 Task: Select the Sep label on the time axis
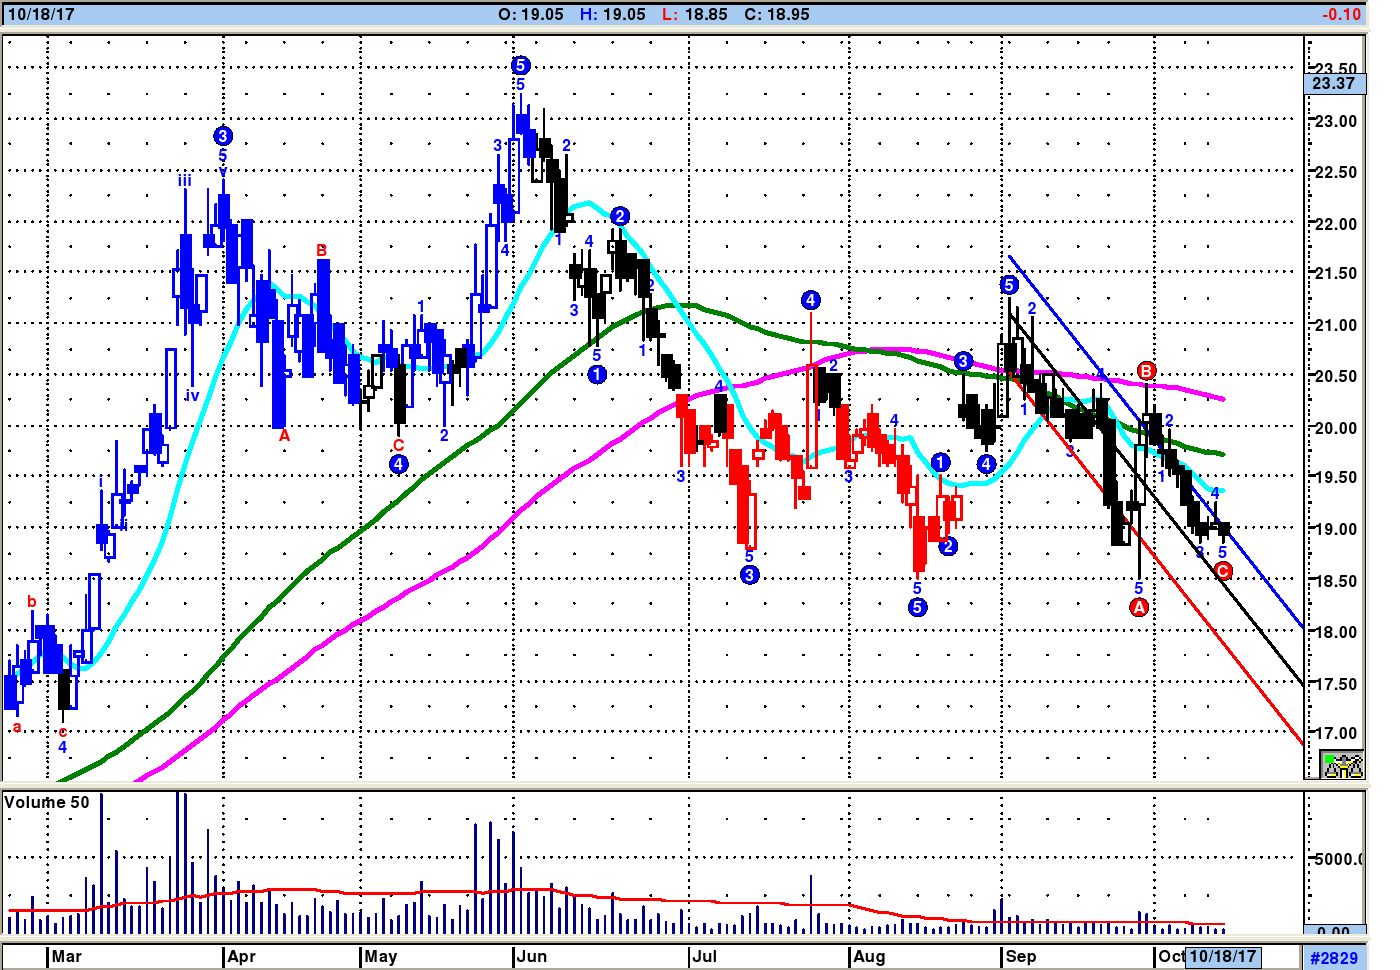1021,956
